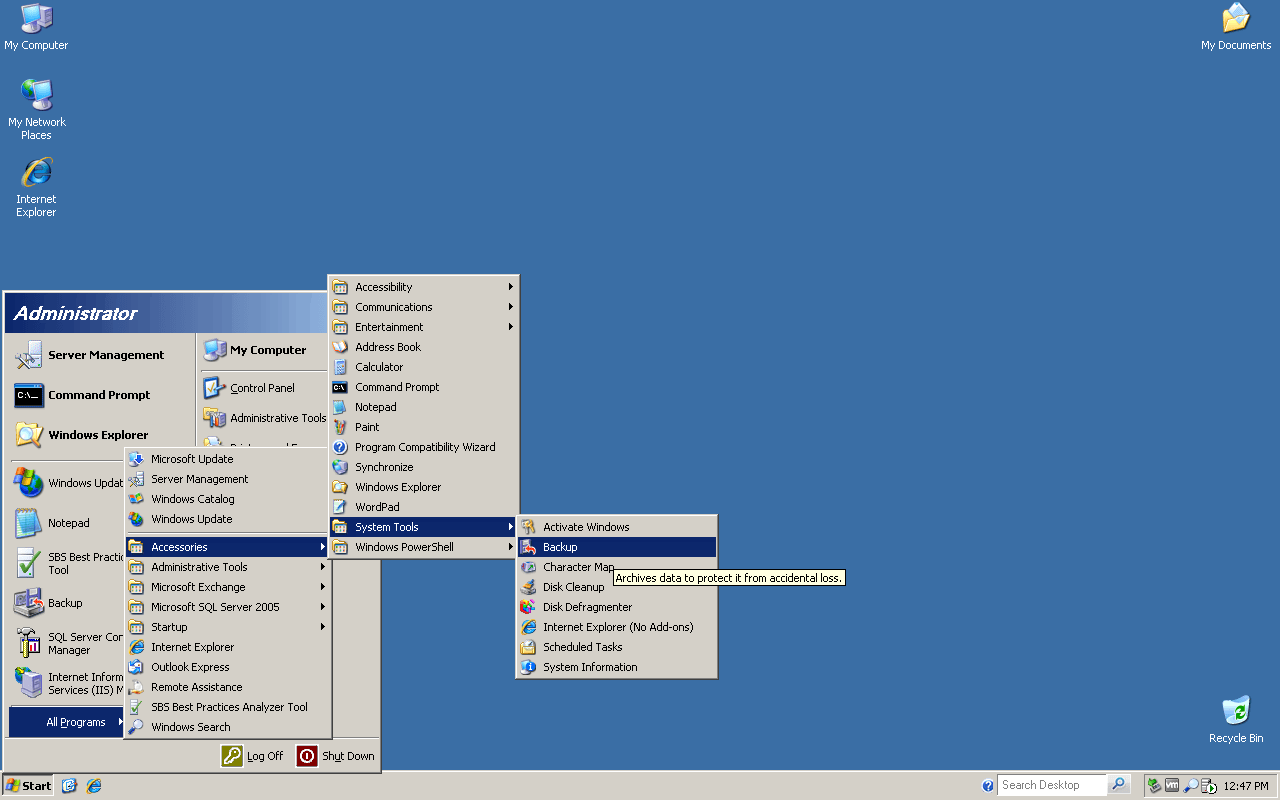1280x800 pixels.
Task: Expand Administrative Tools submenu in All Programs
Action: coord(227,567)
